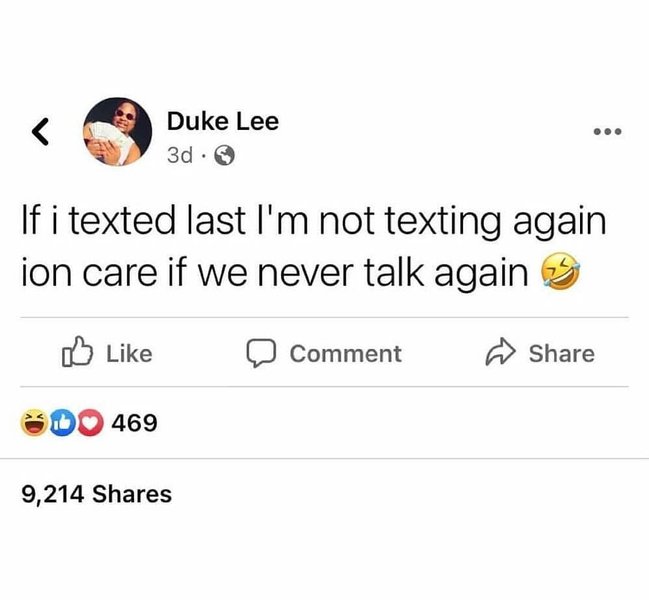Click the Haha laughing reaction icon
Image resolution: width=649 pixels, height=600 pixels.
tap(34, 422)
